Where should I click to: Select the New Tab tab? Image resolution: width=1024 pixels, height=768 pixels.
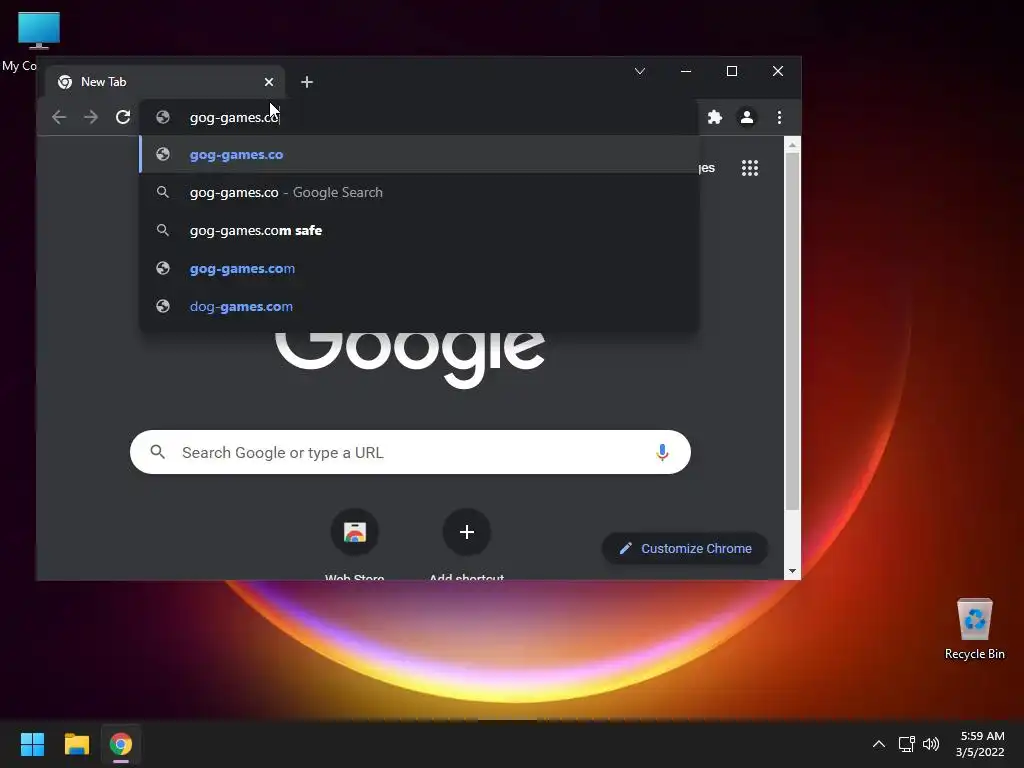pyautogui.click(x=165, y=82)
